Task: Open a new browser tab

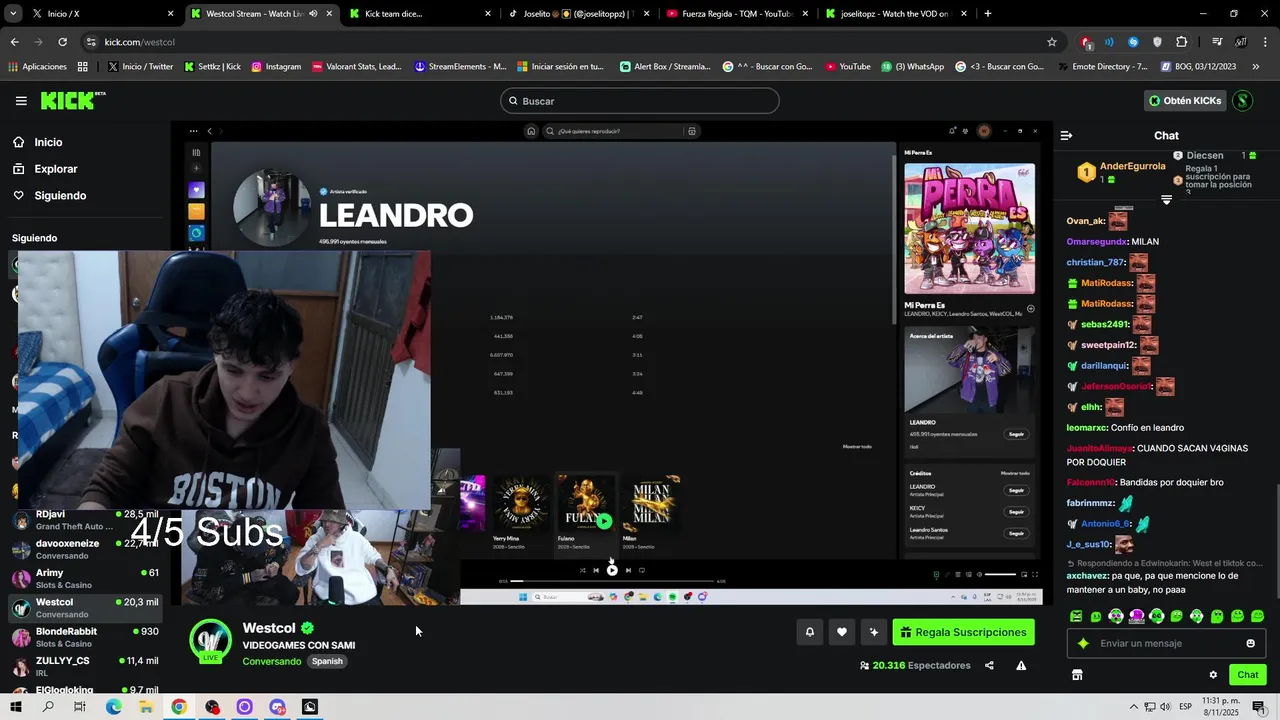Action: [987, 14]
